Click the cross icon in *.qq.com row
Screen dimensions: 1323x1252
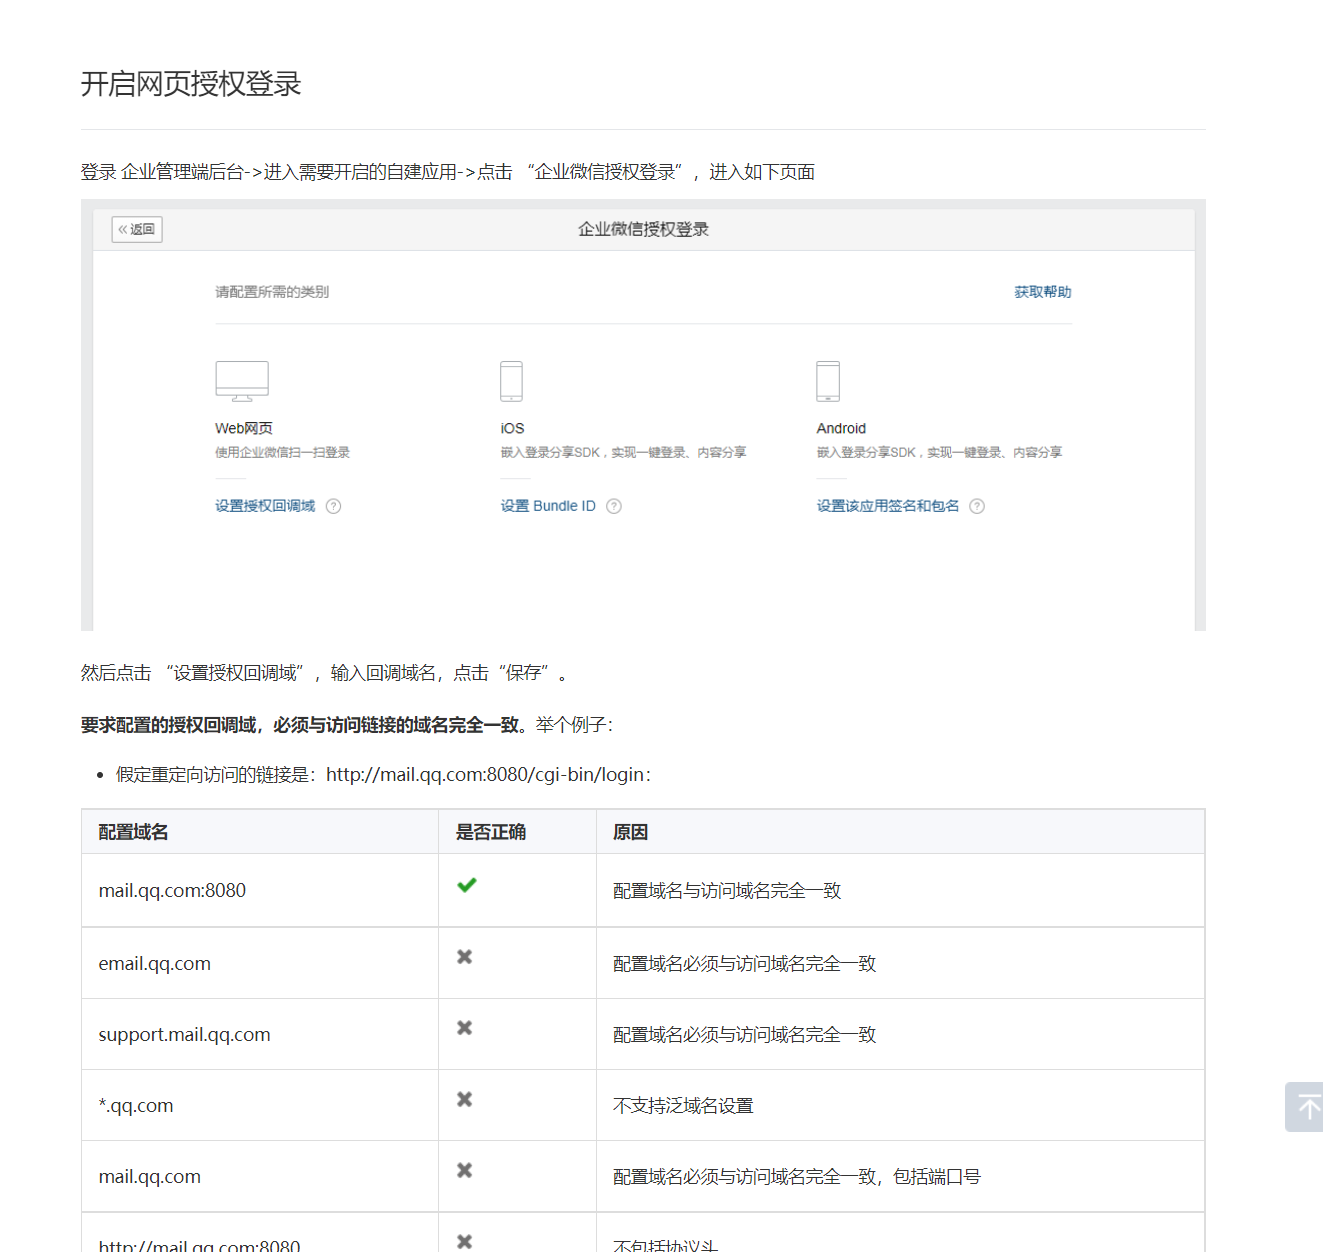point(465,1099)
